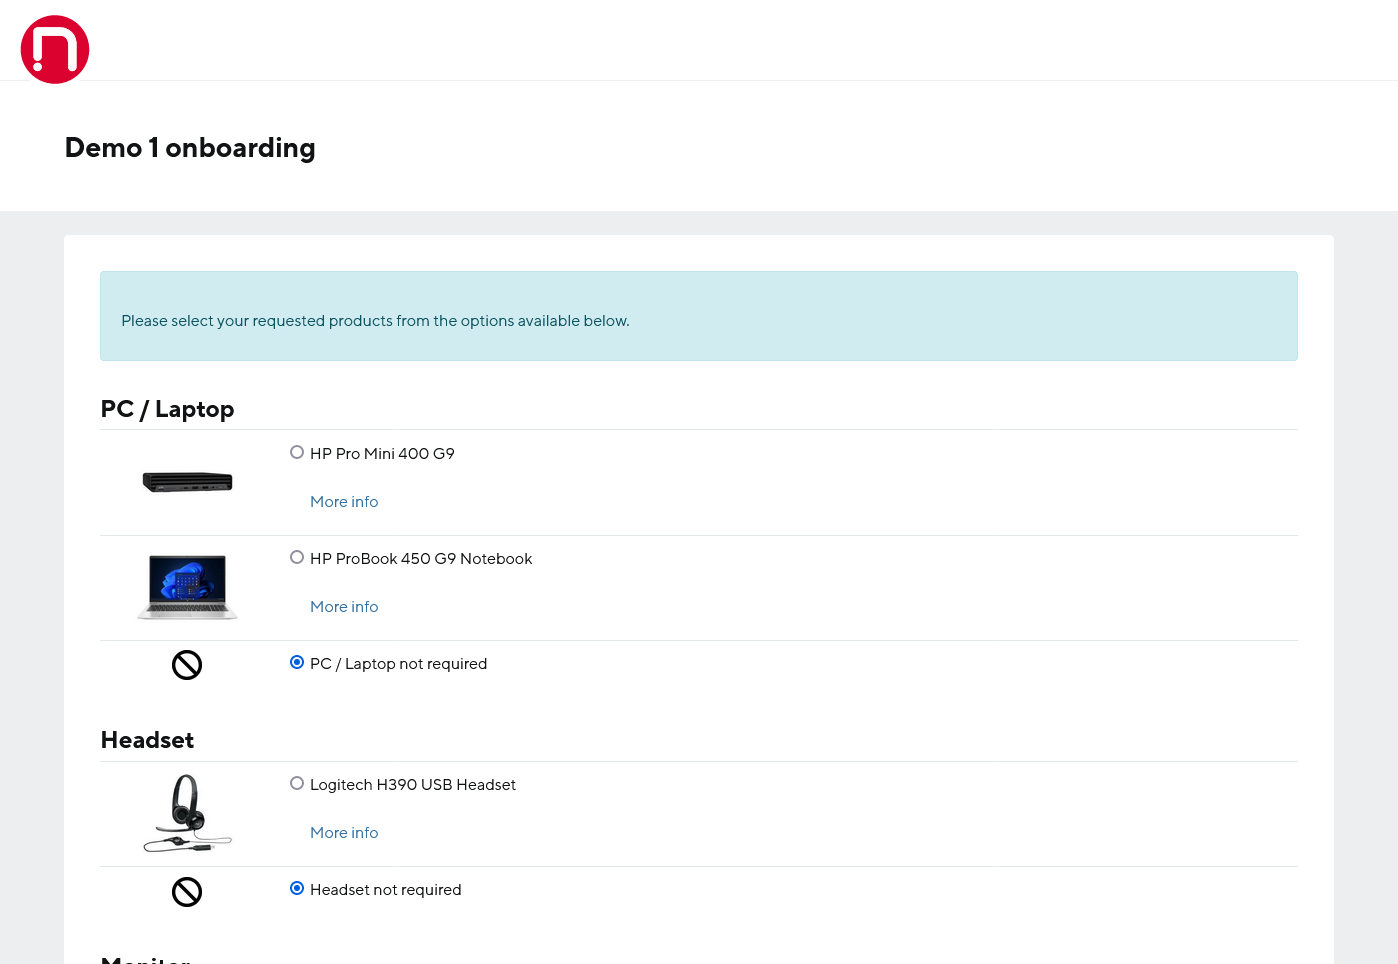This screenshot has height=964, width=1398.
Task: Click the red company logo icon
Action: pyautogui.click(x=55, y=50)
